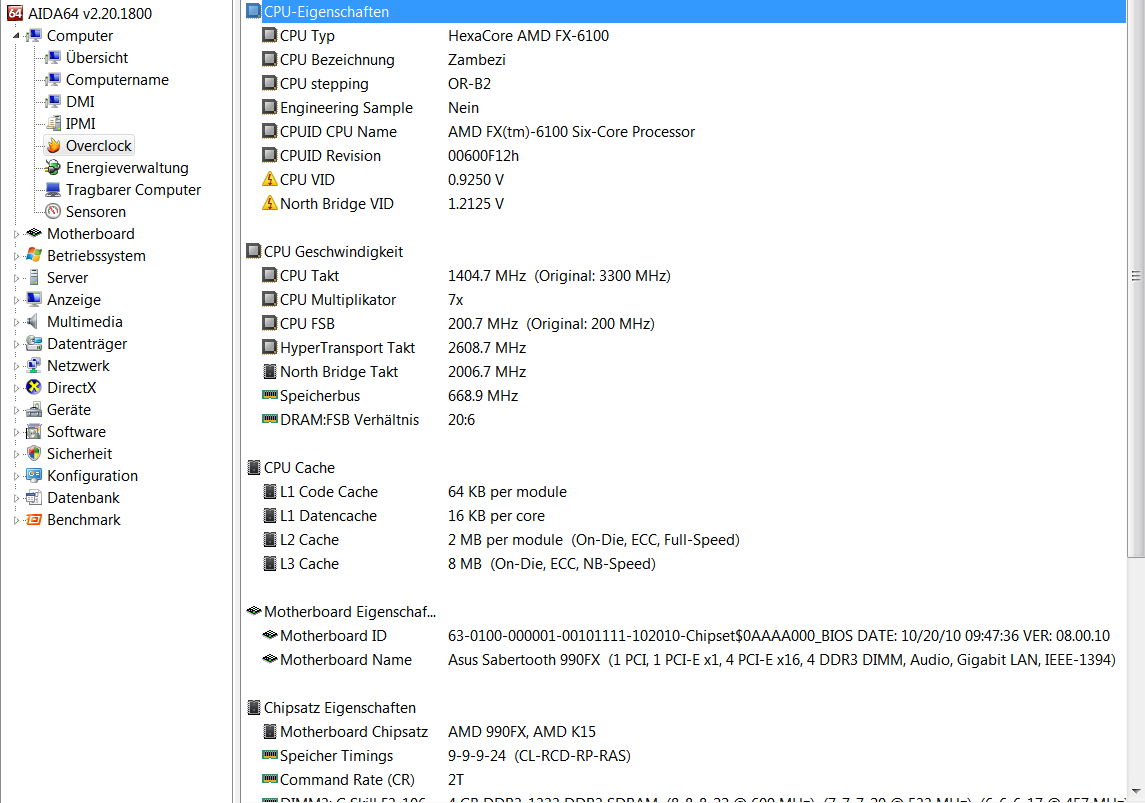Expand the Geräte tree node
This screenshot has width=1145, height=803.
pos(16,410)
